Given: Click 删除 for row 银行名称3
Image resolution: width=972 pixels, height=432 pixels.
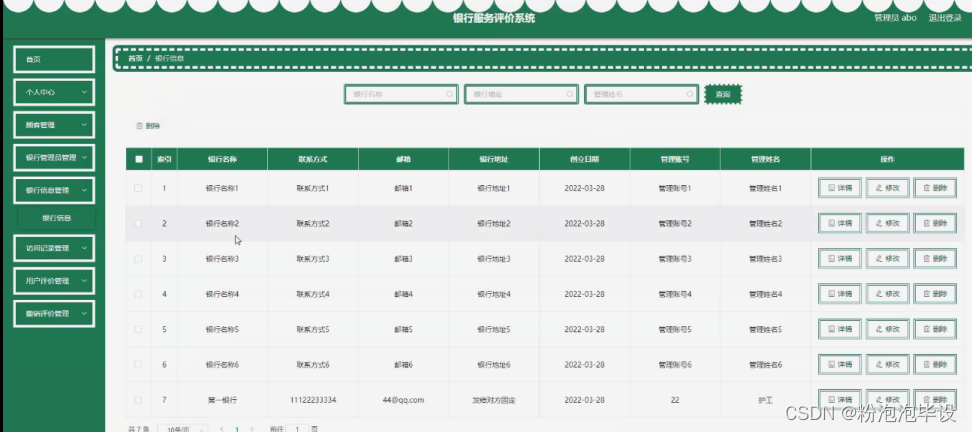Looking at the screenshot, I should (935, 258).
